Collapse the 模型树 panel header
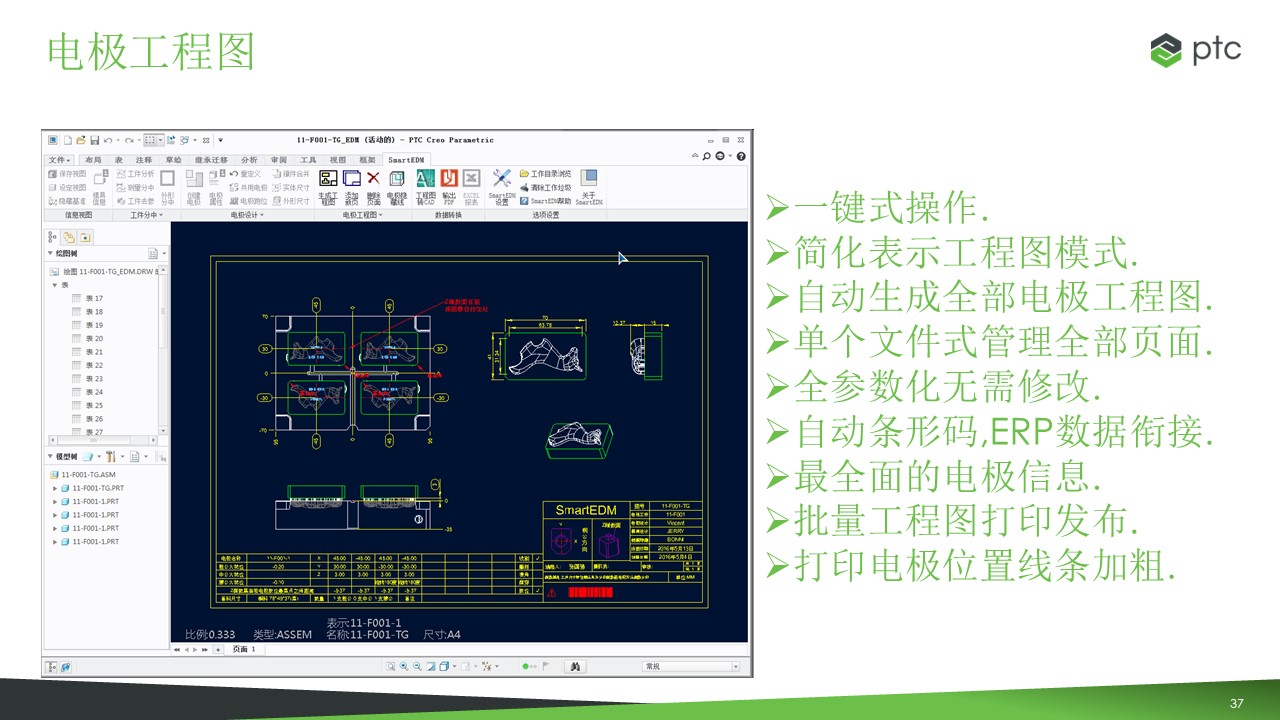 [x=49, y=456]
